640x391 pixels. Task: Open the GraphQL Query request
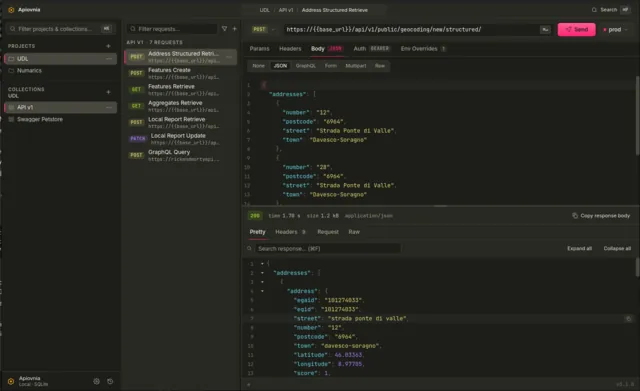tap(180, 155)
